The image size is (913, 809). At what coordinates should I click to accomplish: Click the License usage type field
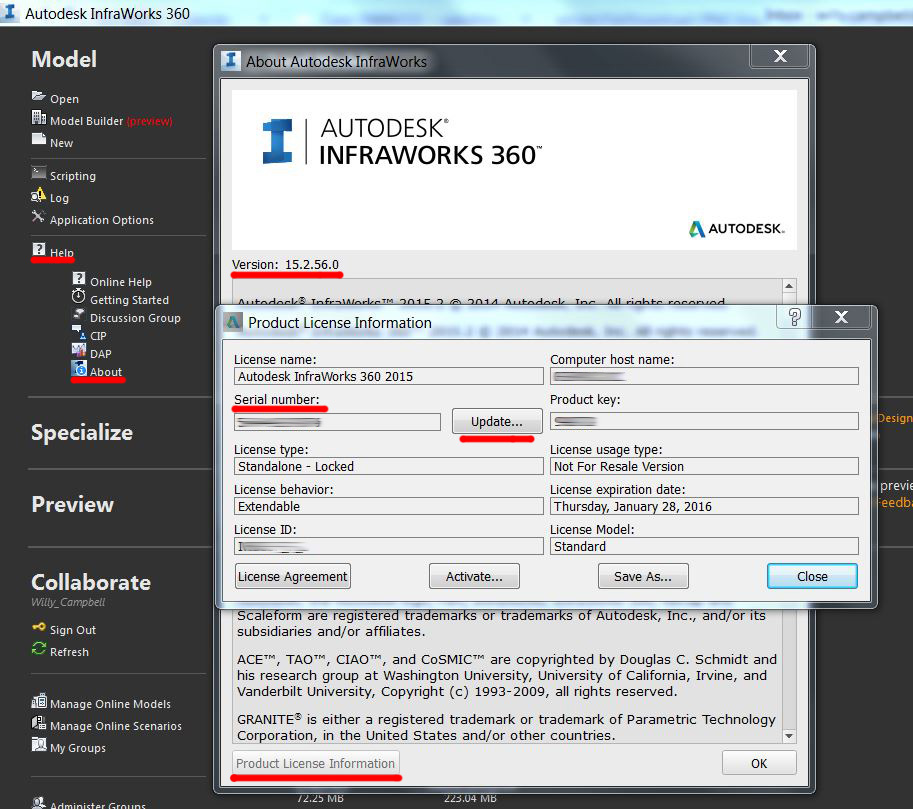click(x=704, y=466)
